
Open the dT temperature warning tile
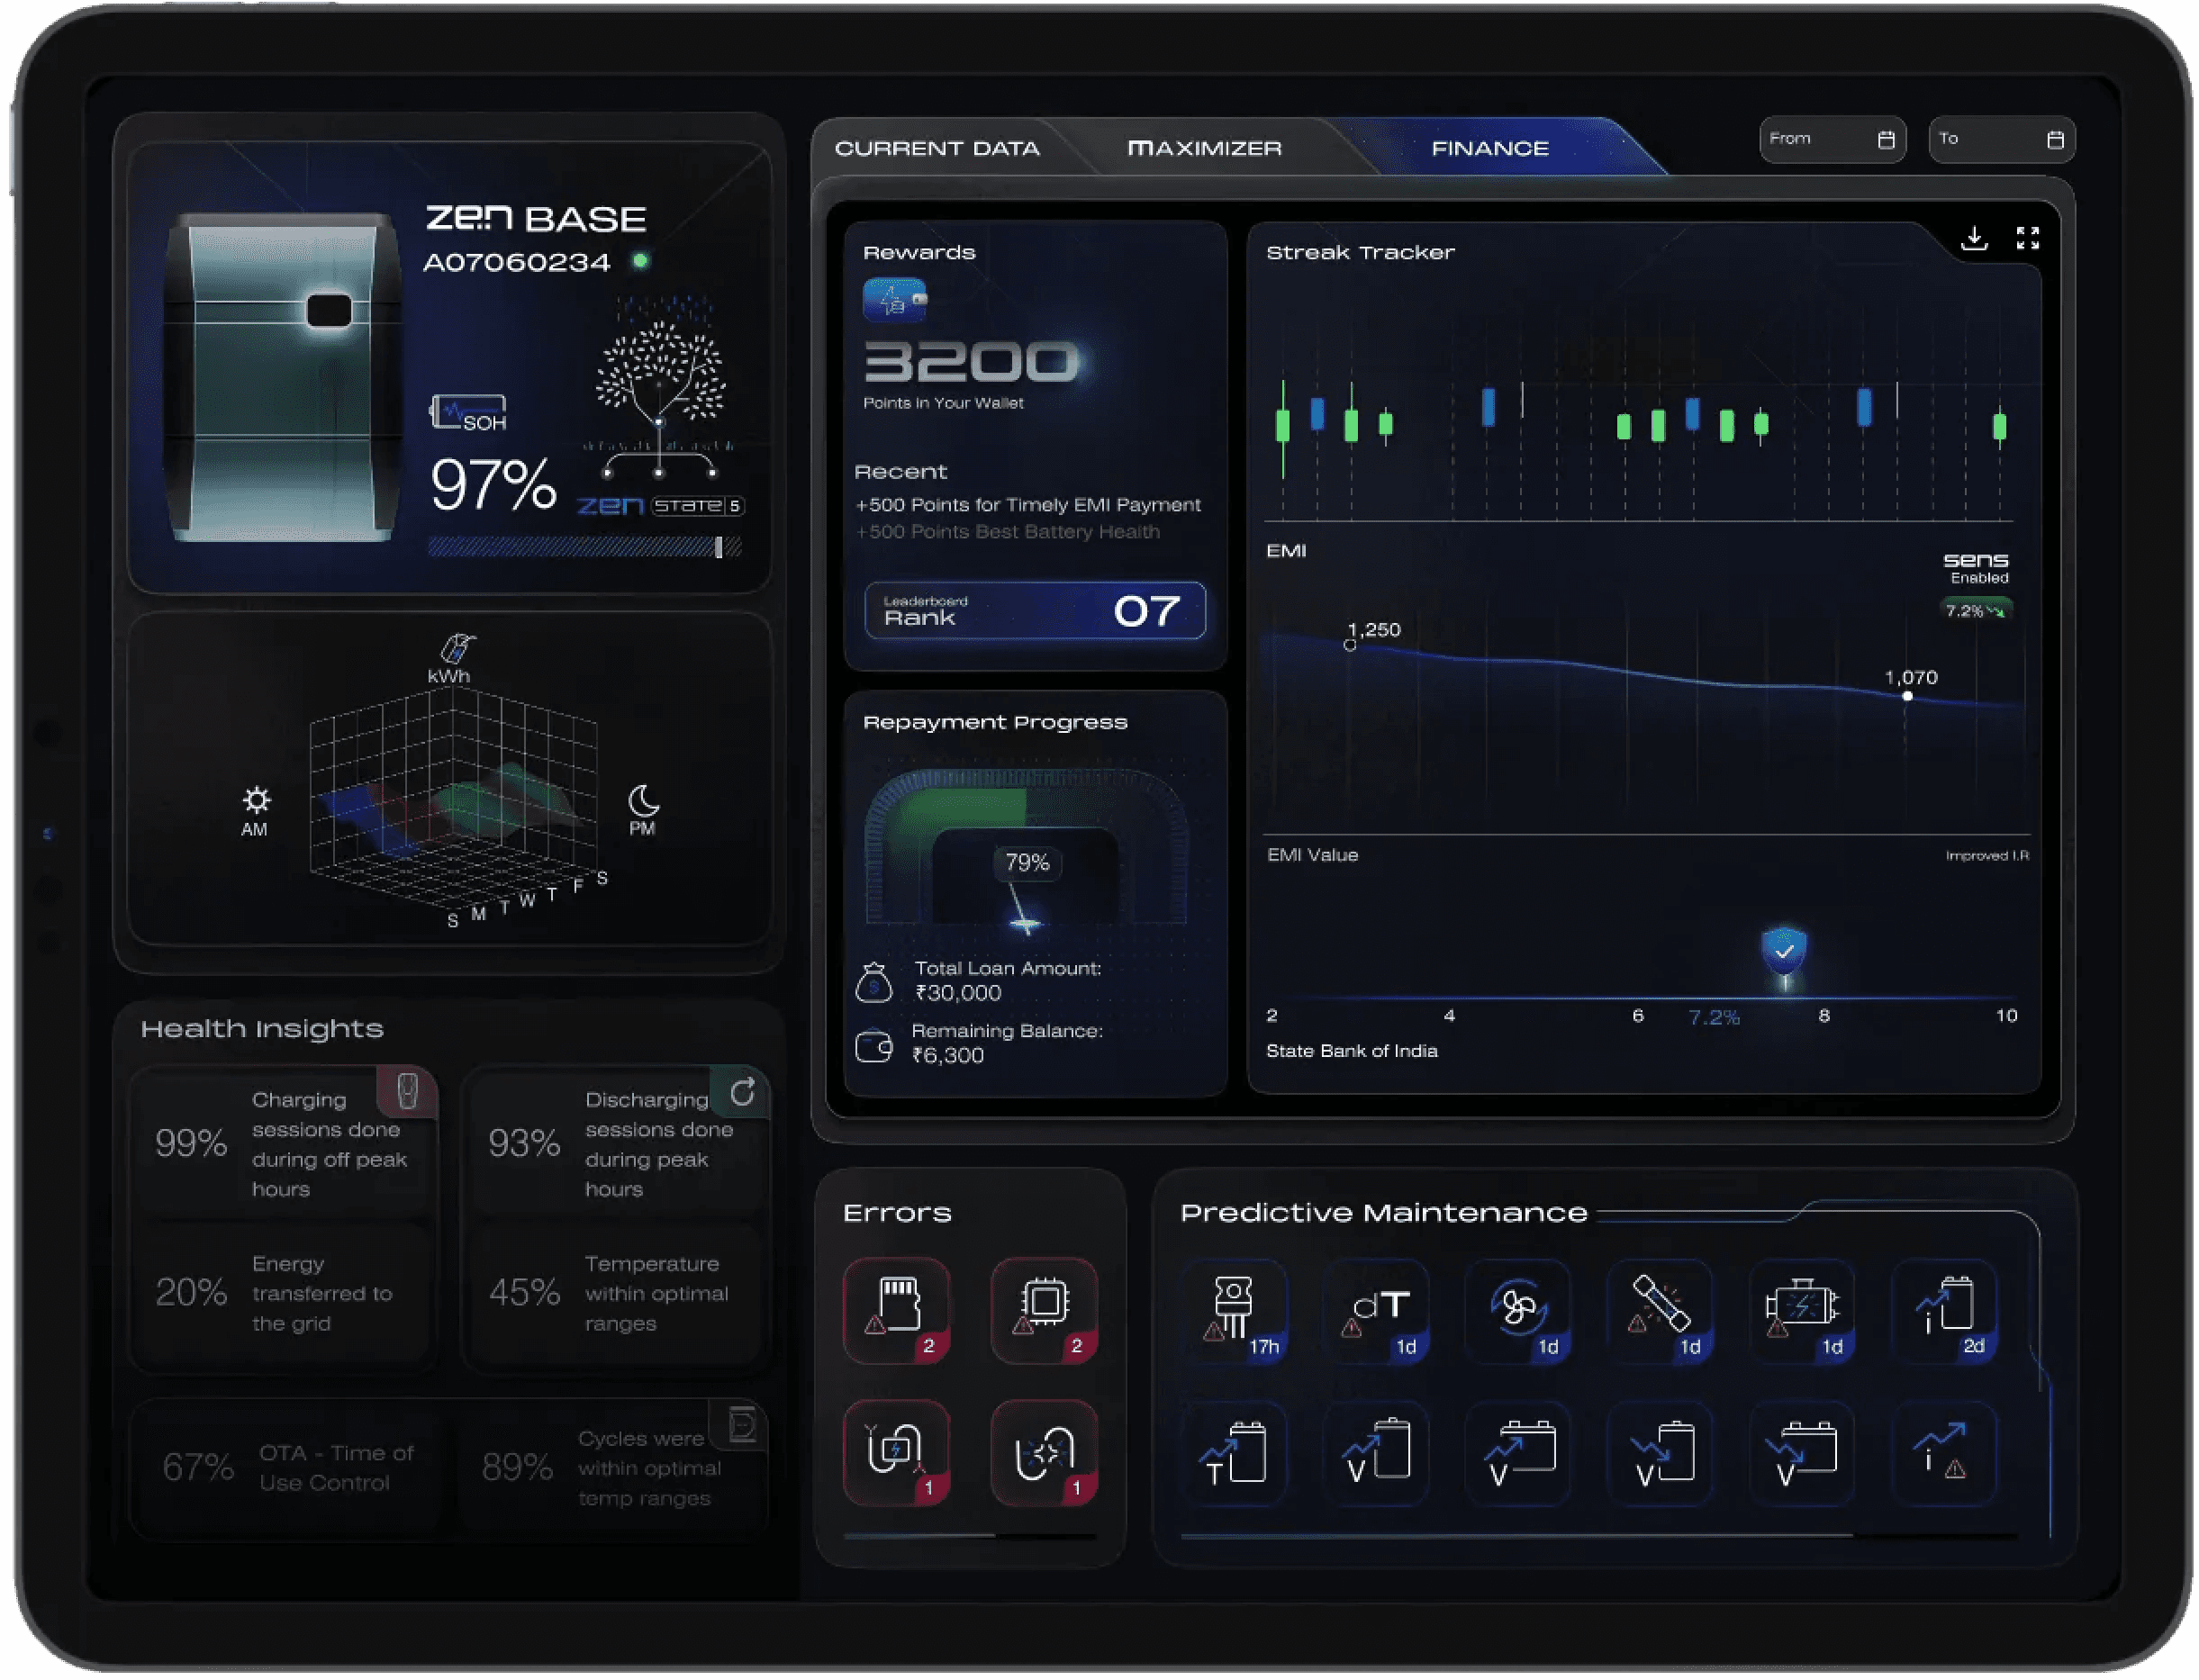(1377, 1311)
